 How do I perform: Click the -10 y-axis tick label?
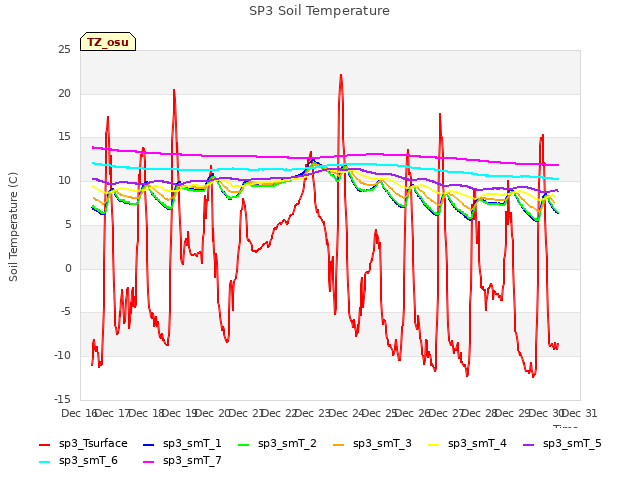point(62,356)
